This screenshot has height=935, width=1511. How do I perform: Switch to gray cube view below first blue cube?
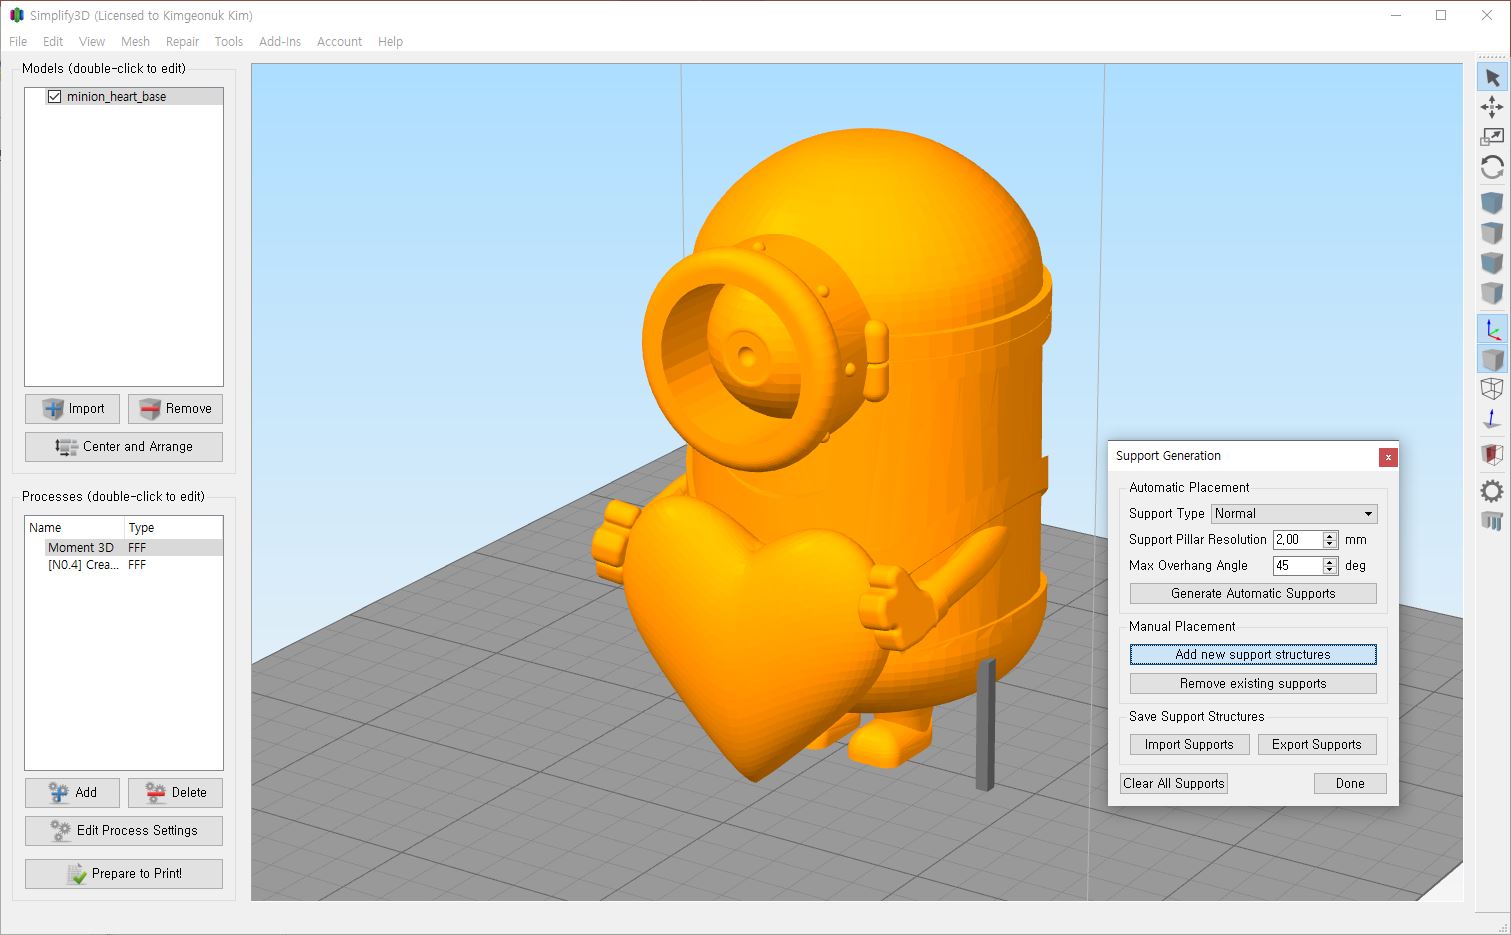[1492, 233]
